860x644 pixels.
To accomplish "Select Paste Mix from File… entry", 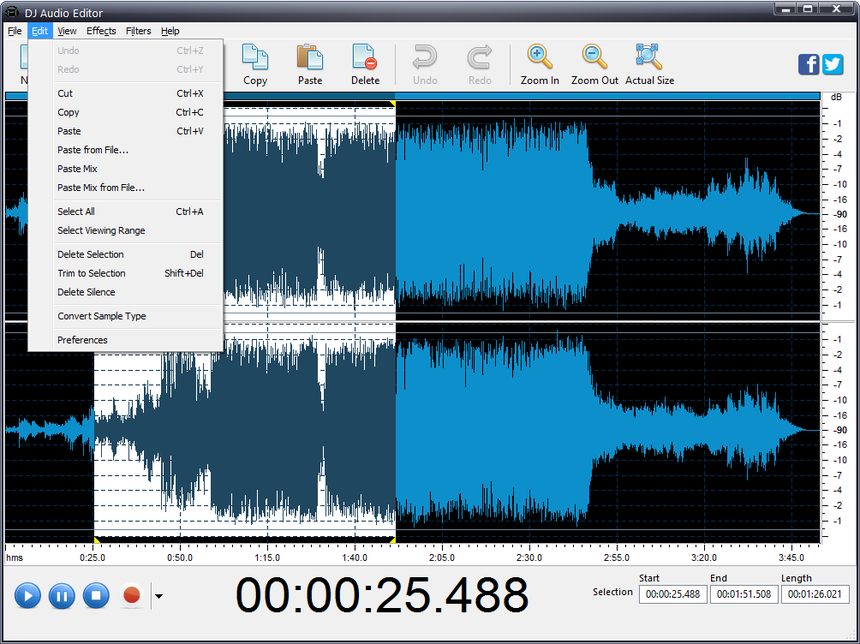I will (126, 188).
